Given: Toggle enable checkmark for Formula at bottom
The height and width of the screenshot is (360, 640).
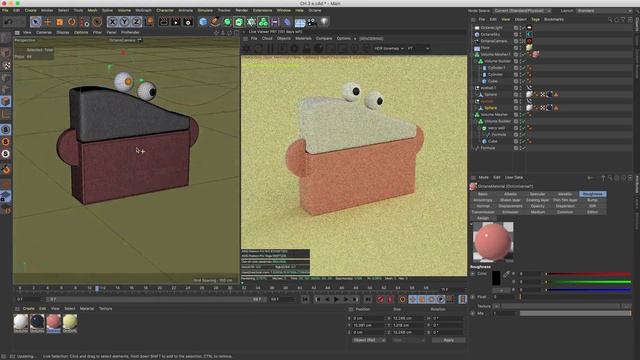Looking at the screenshot, I should (523, 148).
